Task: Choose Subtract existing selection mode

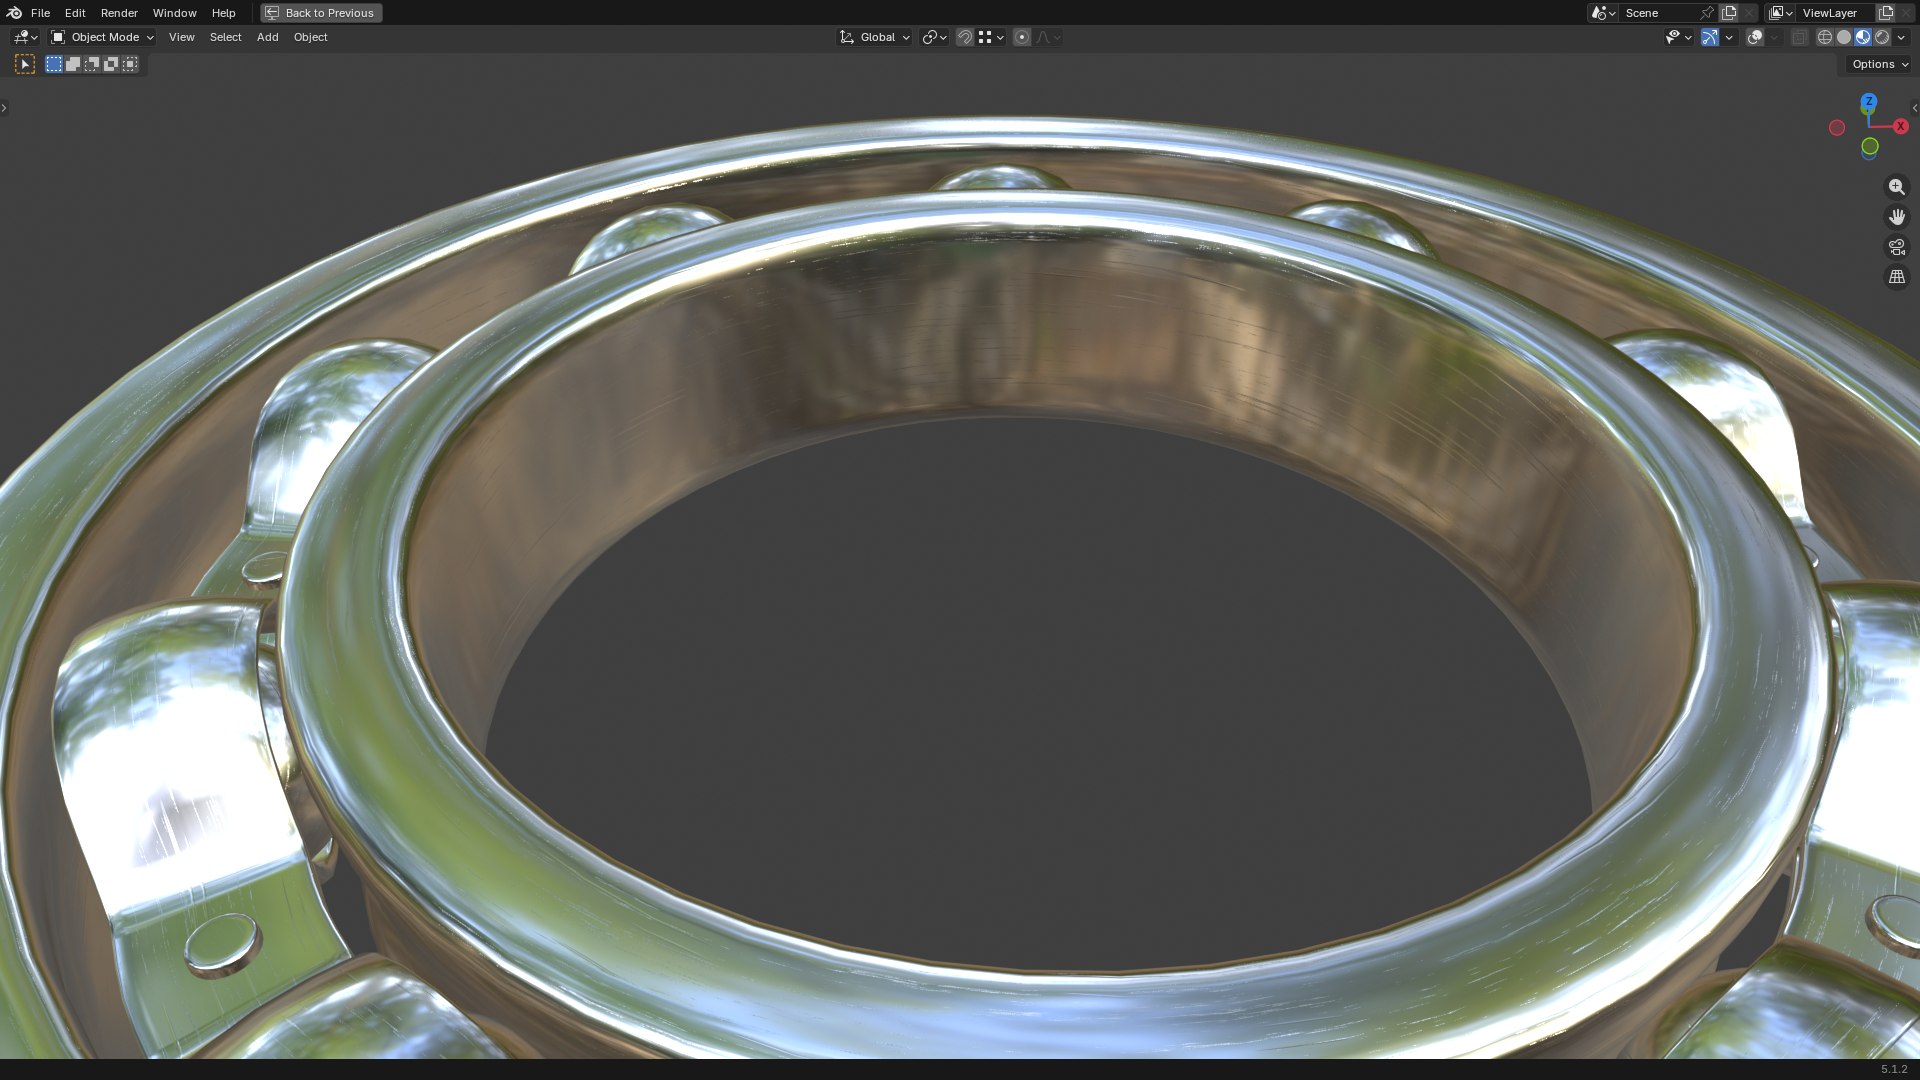Action: (92, 64)
